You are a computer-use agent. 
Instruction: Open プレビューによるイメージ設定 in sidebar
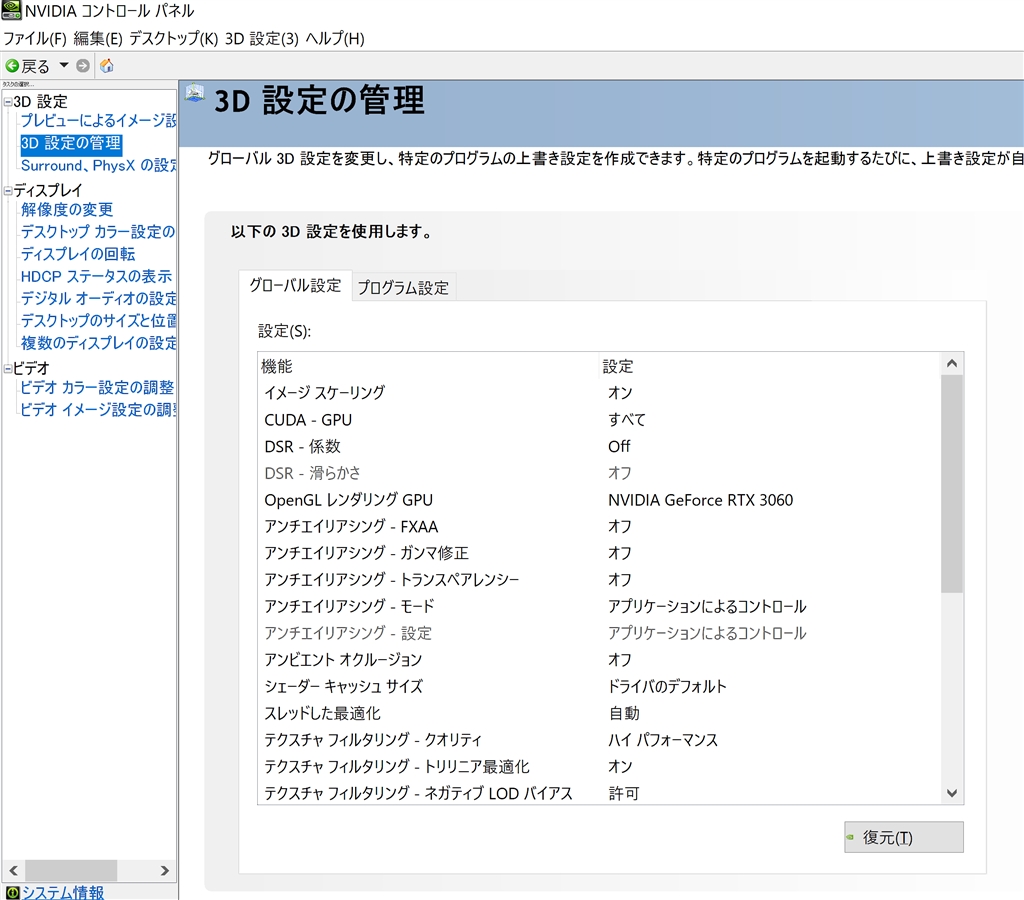(x=98, y=120)
